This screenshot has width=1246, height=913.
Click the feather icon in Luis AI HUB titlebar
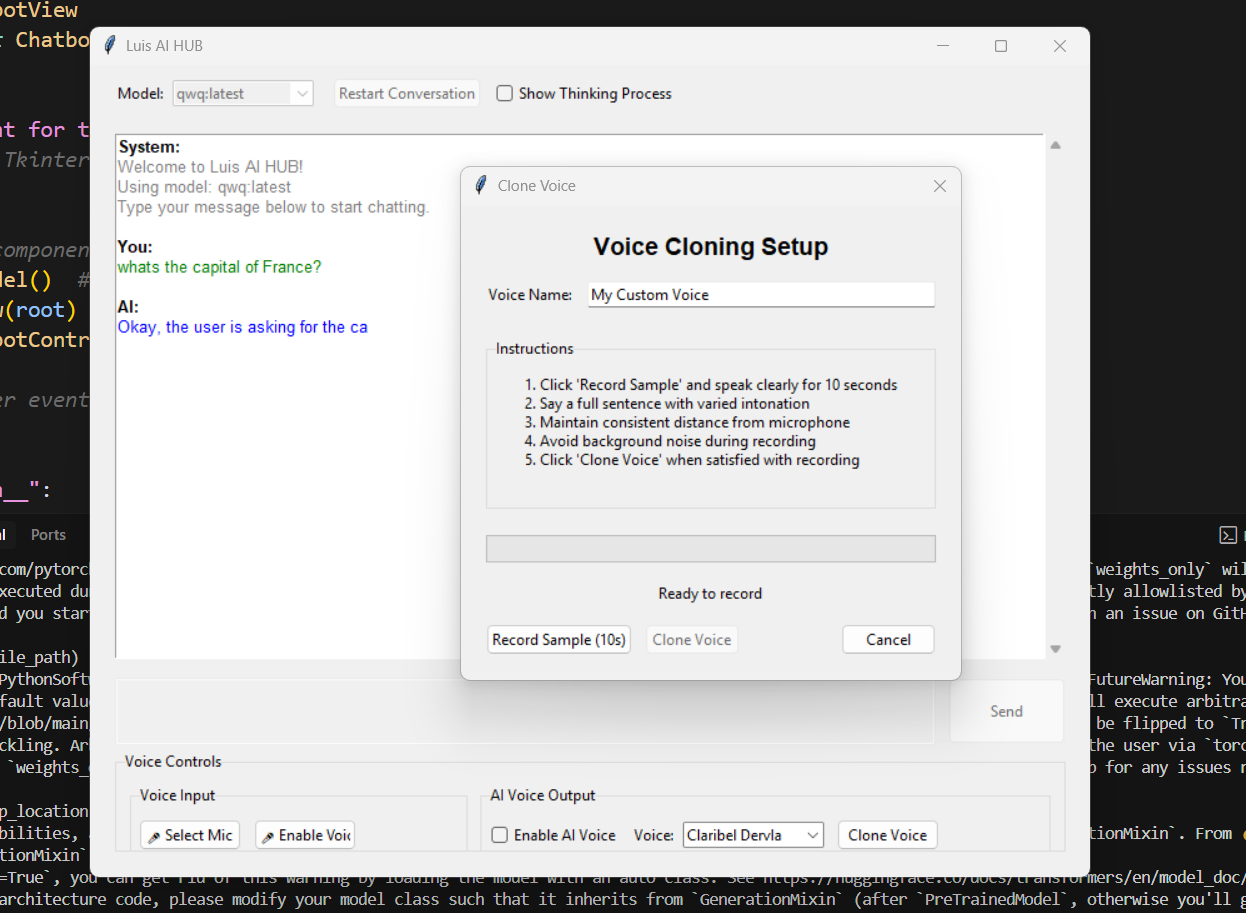click(108, 45)
